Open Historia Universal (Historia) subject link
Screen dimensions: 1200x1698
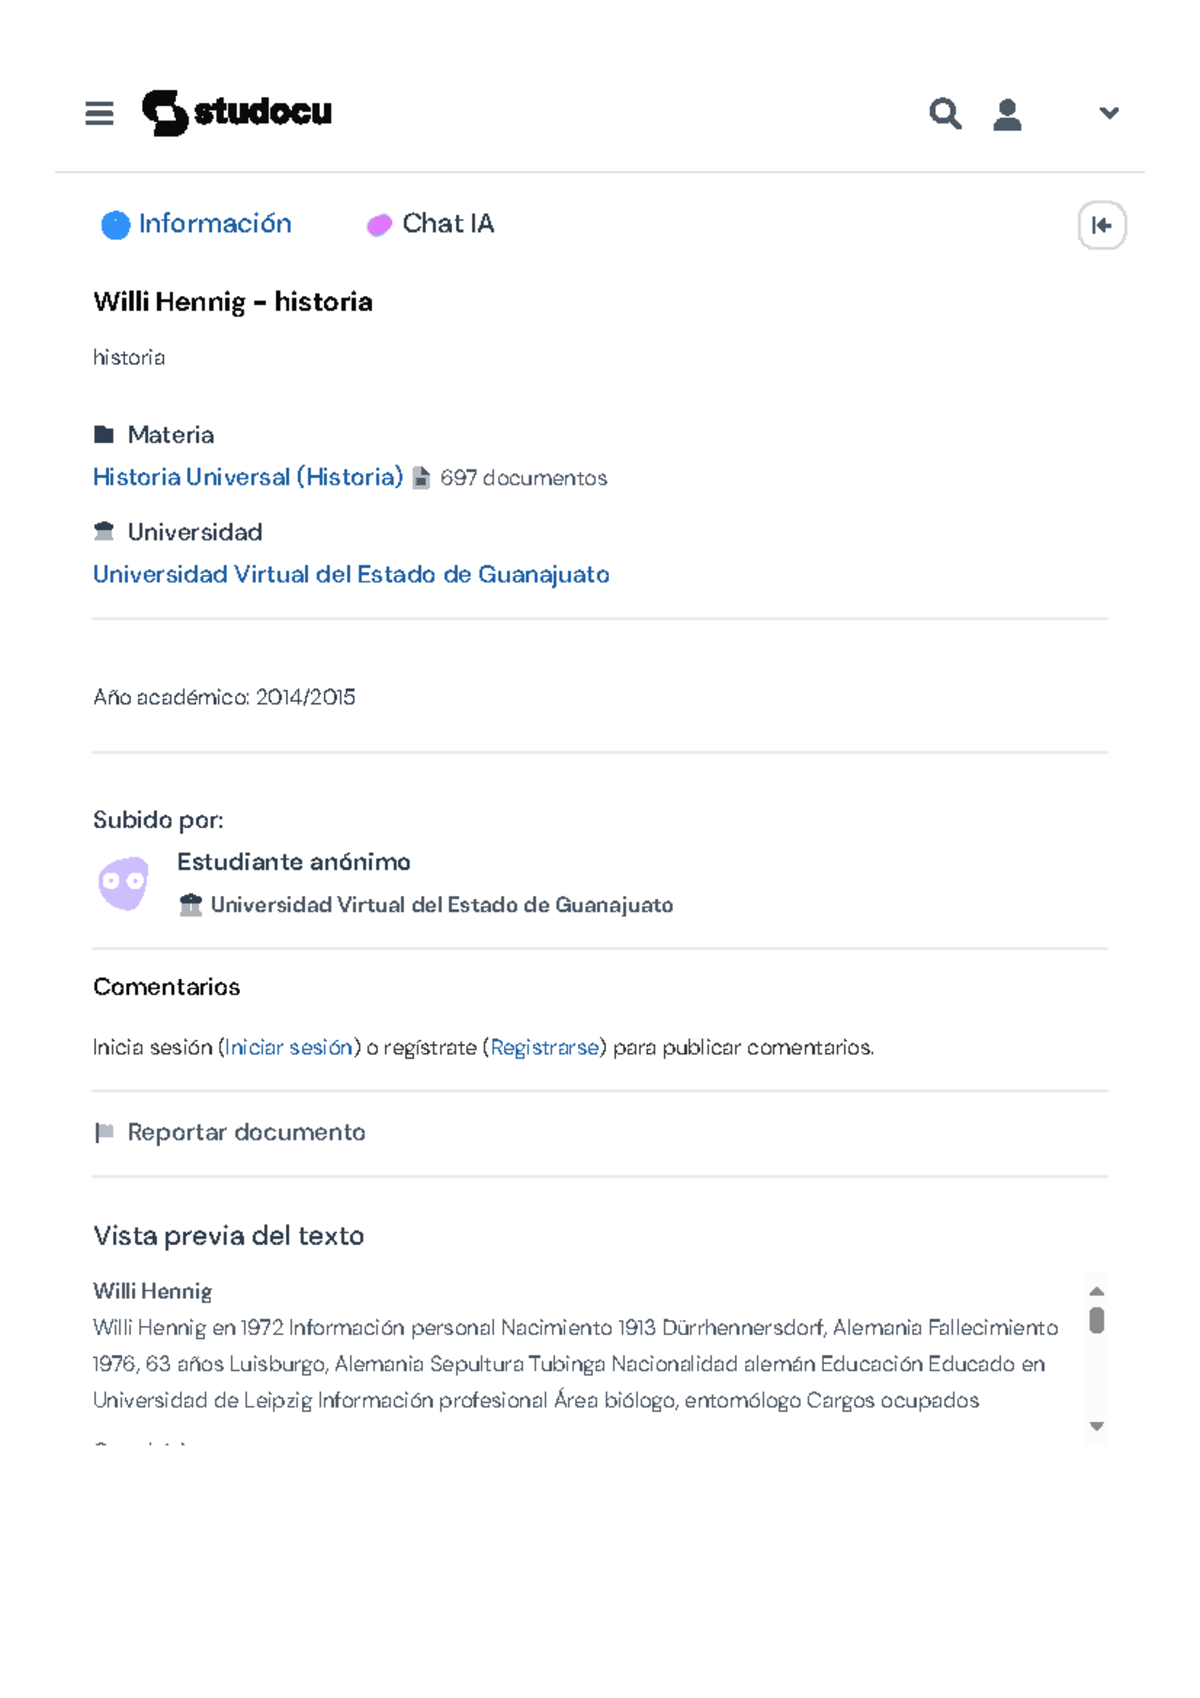click(x=248, y=477)
